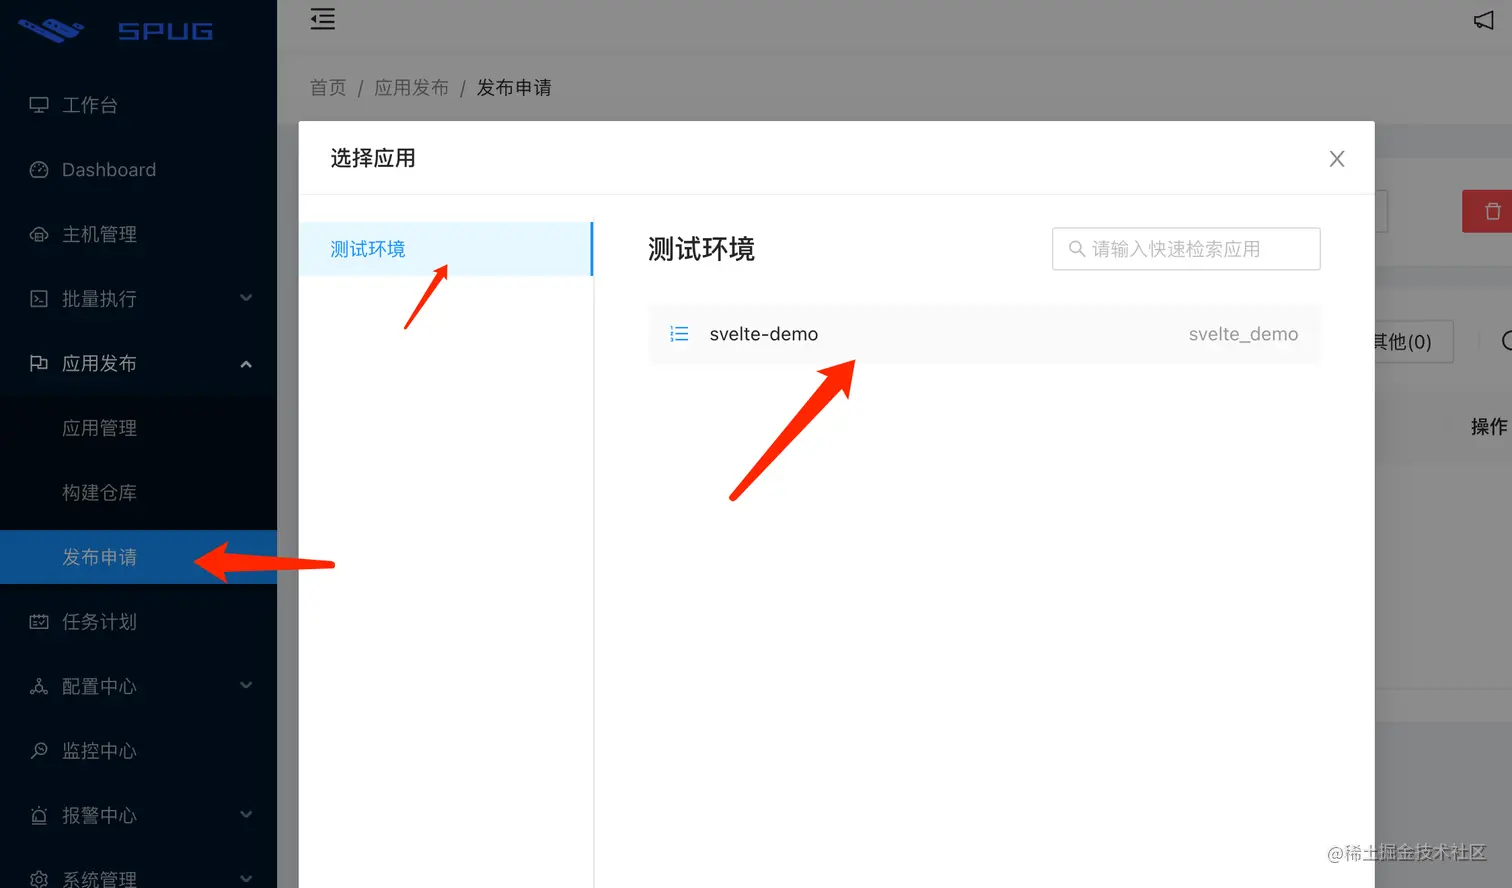Open the 工作台 menu item
The image size is (1512, 888).
[138, 105]
